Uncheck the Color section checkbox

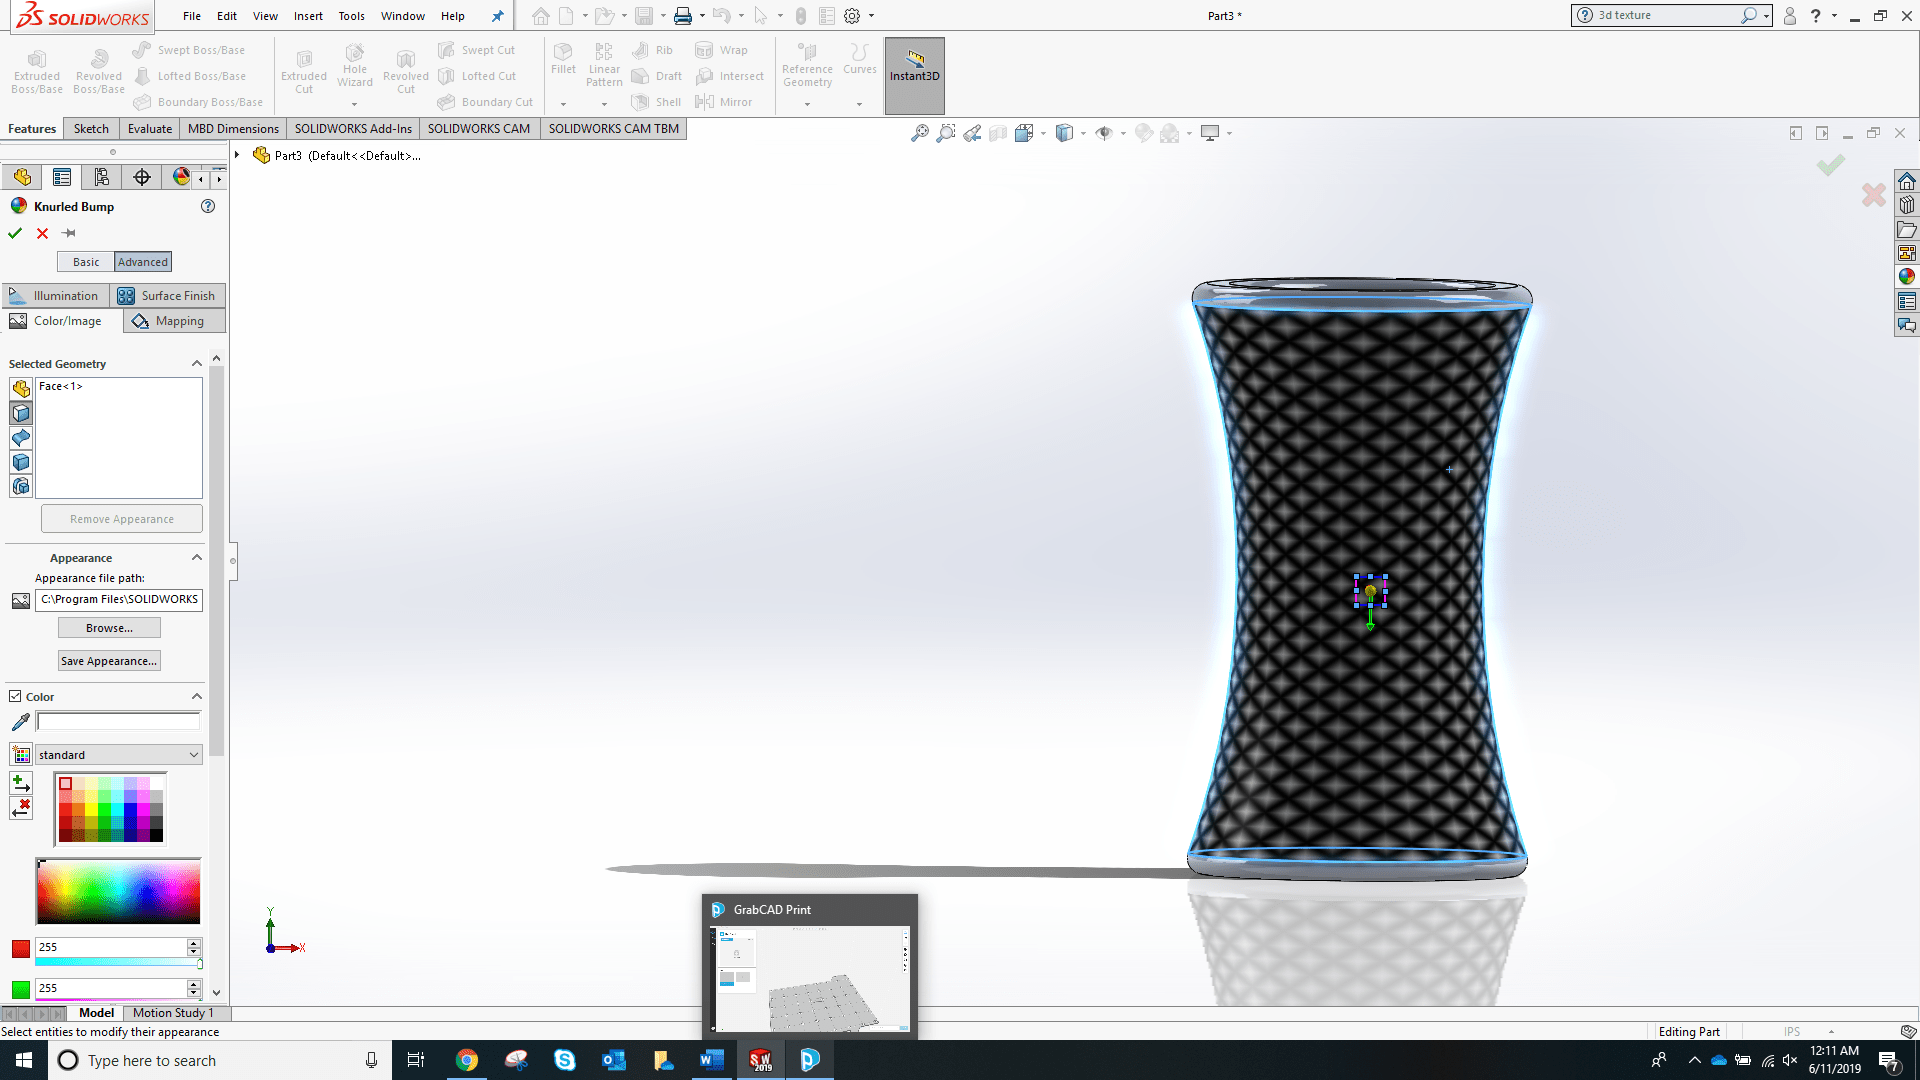point(15,696)
